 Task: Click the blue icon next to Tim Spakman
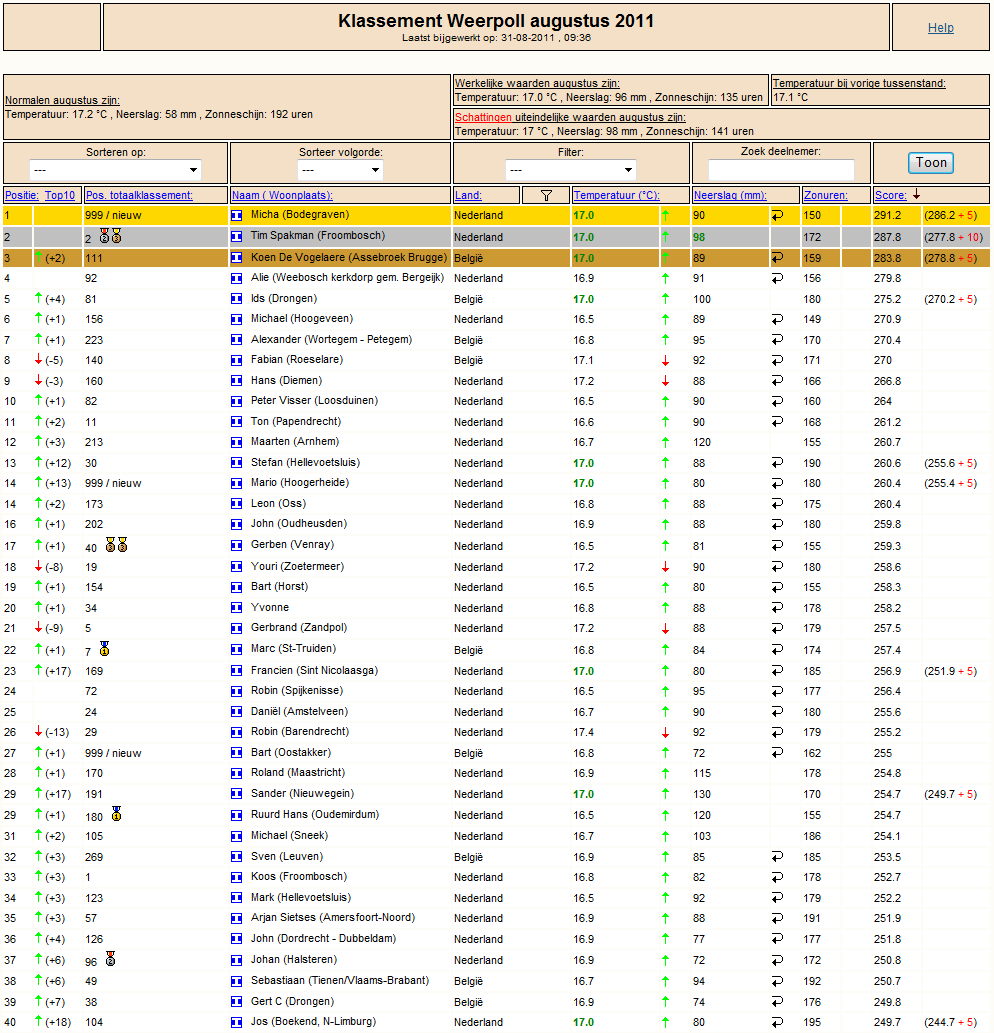point(236,236)
